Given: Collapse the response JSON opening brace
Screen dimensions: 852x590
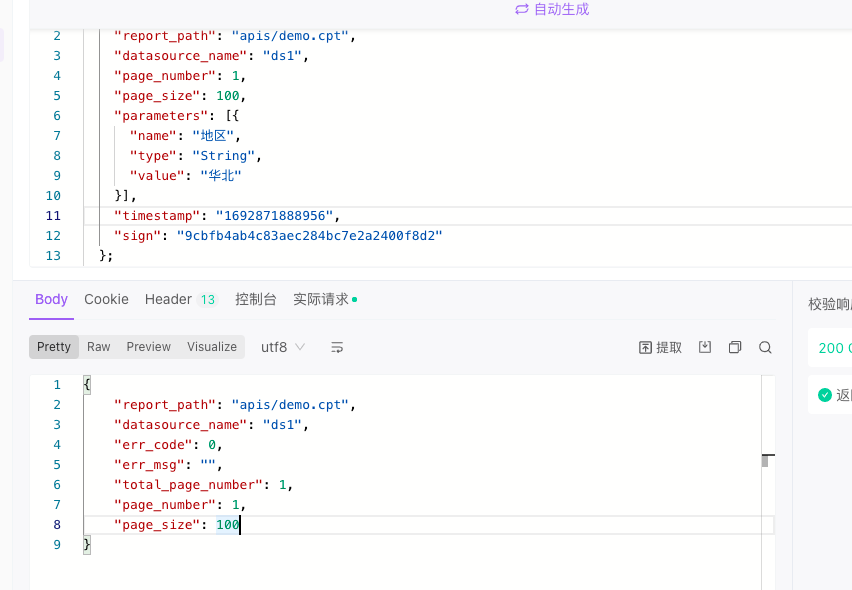Looking at the screenshot, I should (x=87, y=385).
